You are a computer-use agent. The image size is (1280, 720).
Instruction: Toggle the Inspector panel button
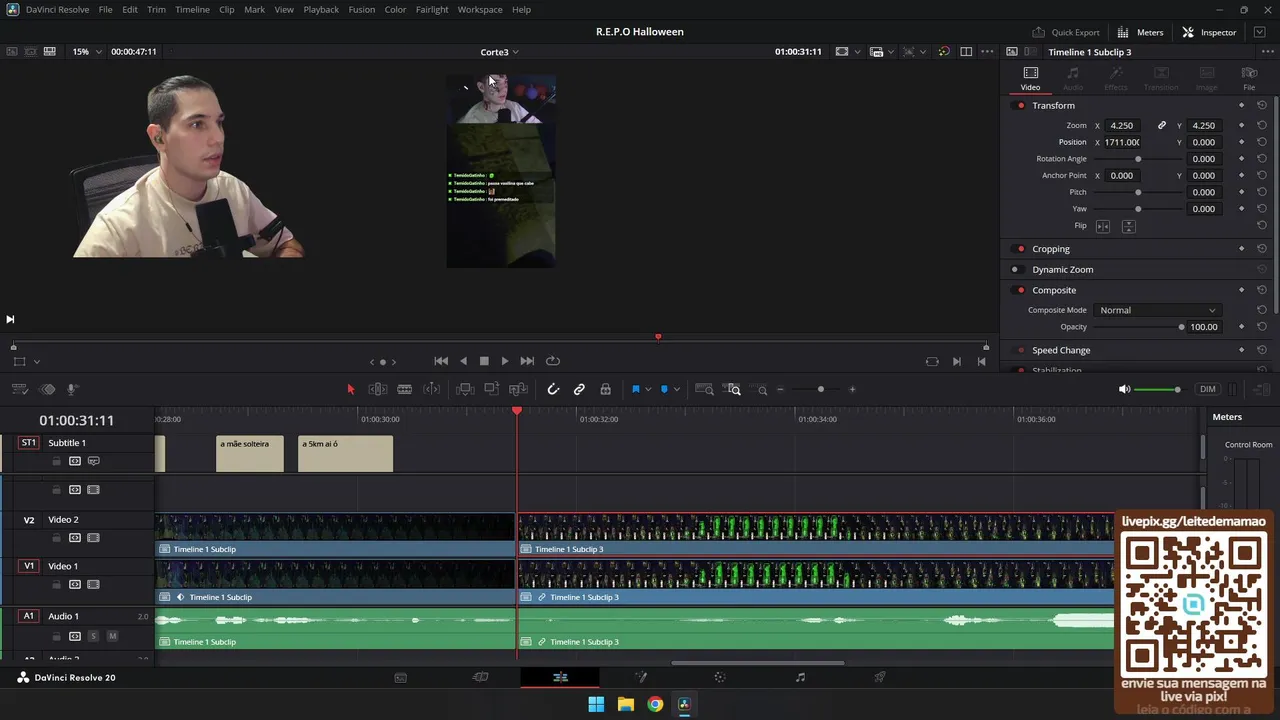[x=1209, y=32]
